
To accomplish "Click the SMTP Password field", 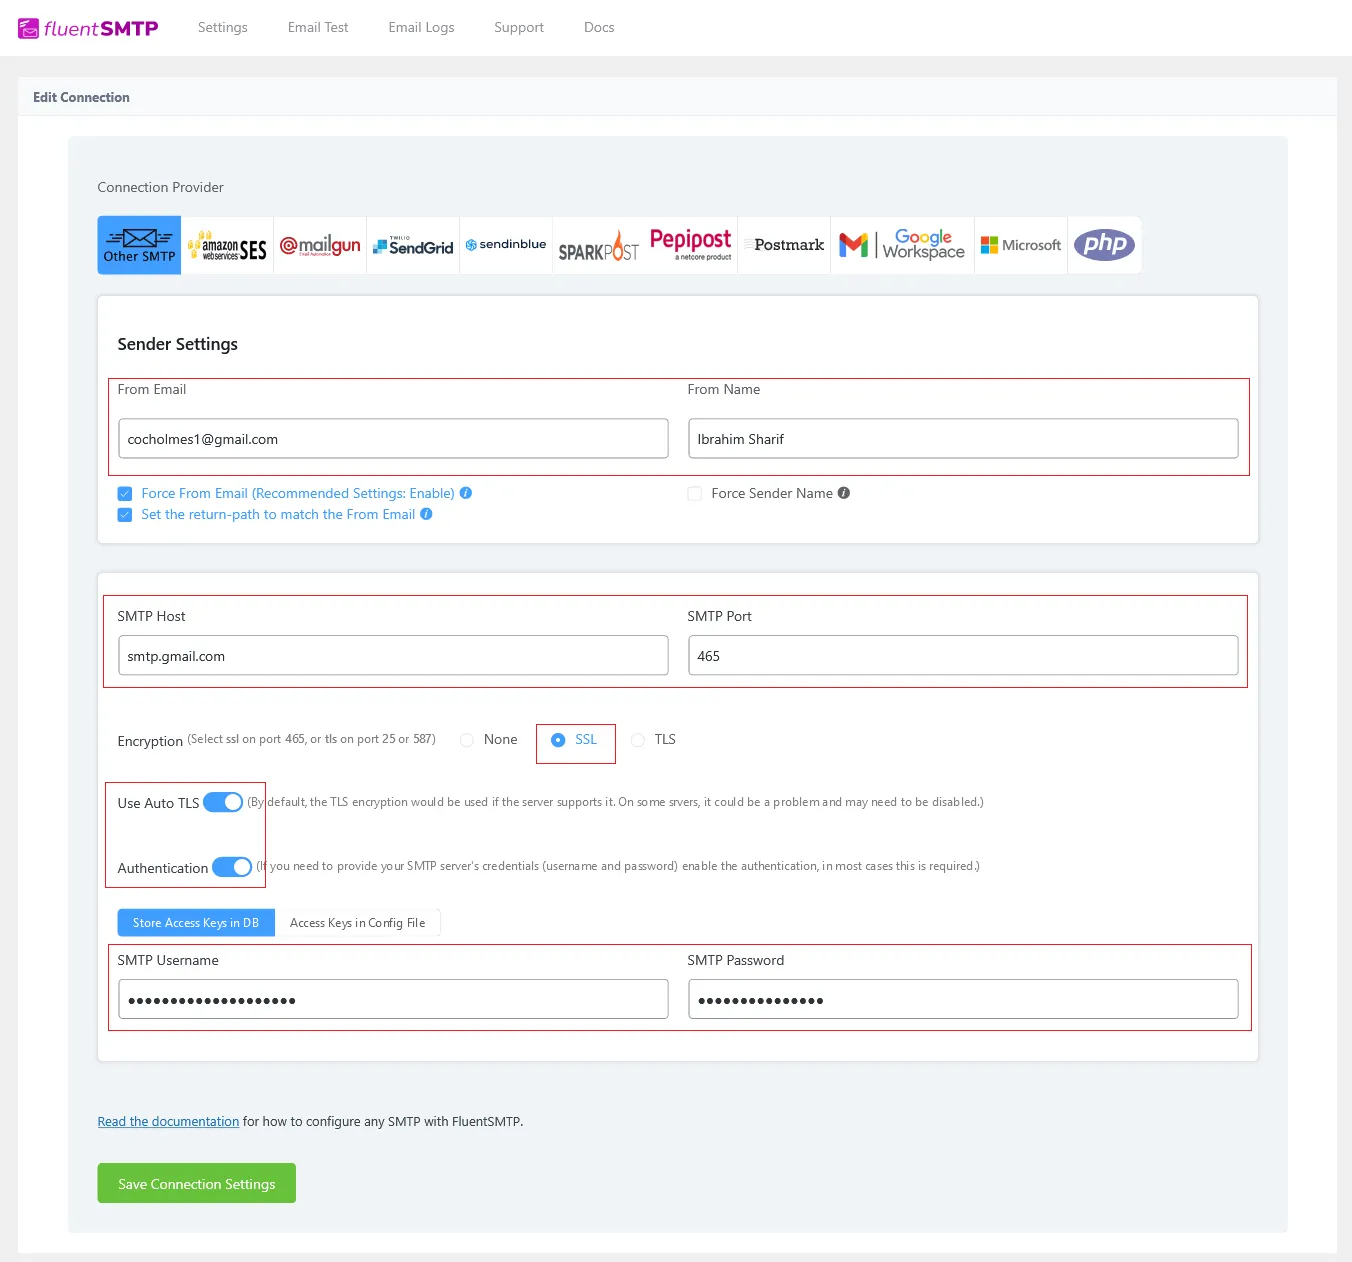I will coord(963,999).
